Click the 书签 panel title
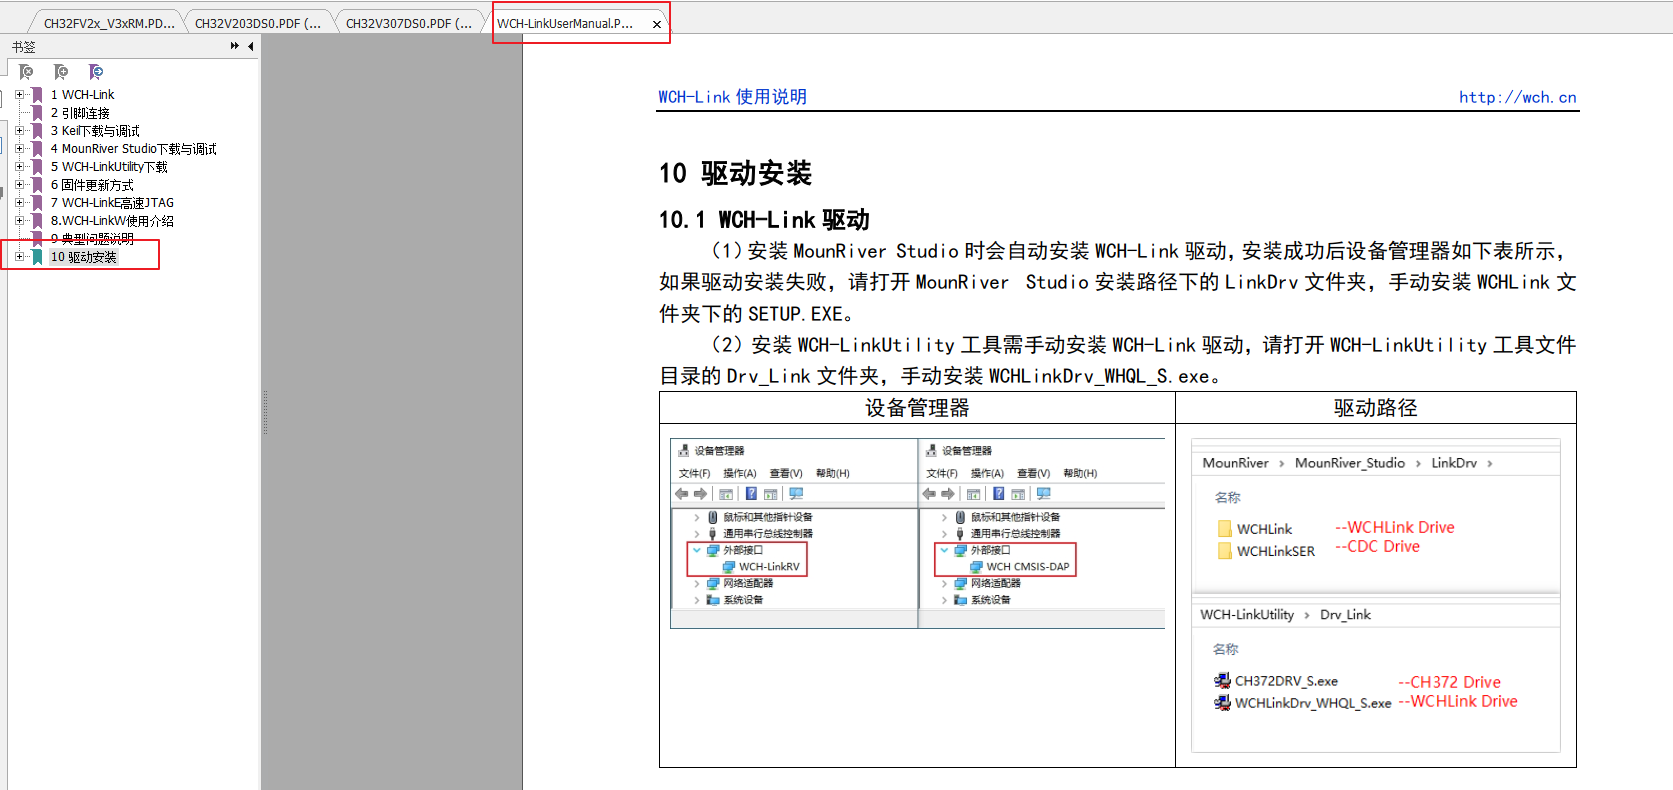The image size is (1673, 790). click(x=23, y=47)
